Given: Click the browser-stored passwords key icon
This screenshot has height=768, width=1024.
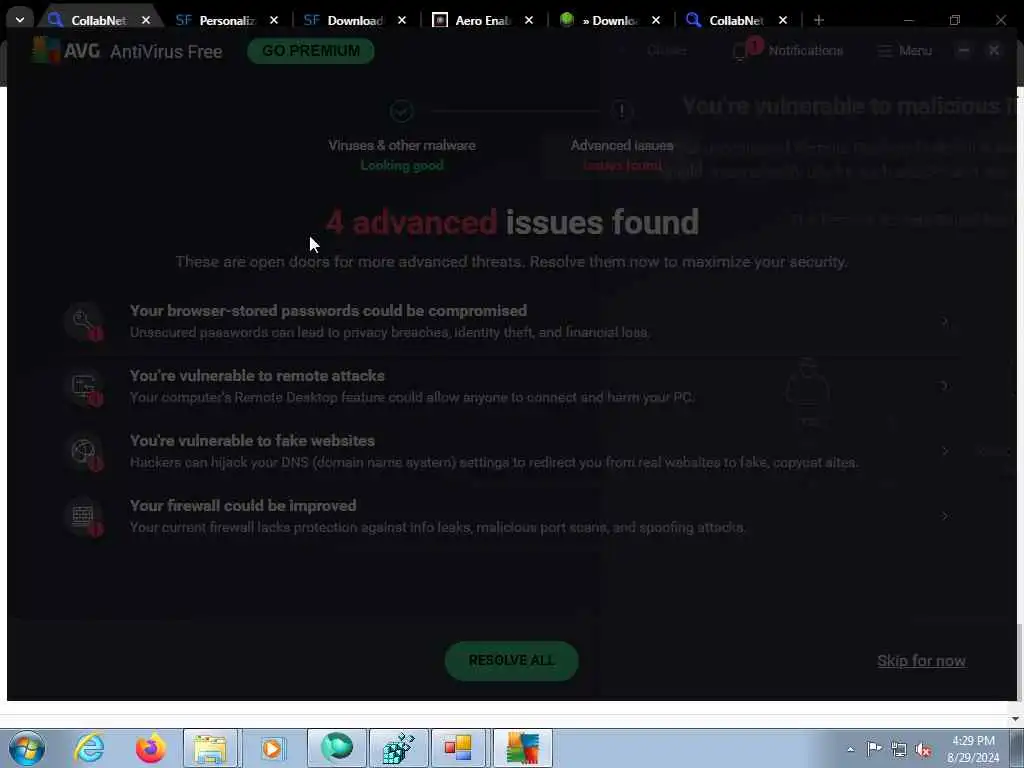Looking at the screenshot, I should coord(84,321).
